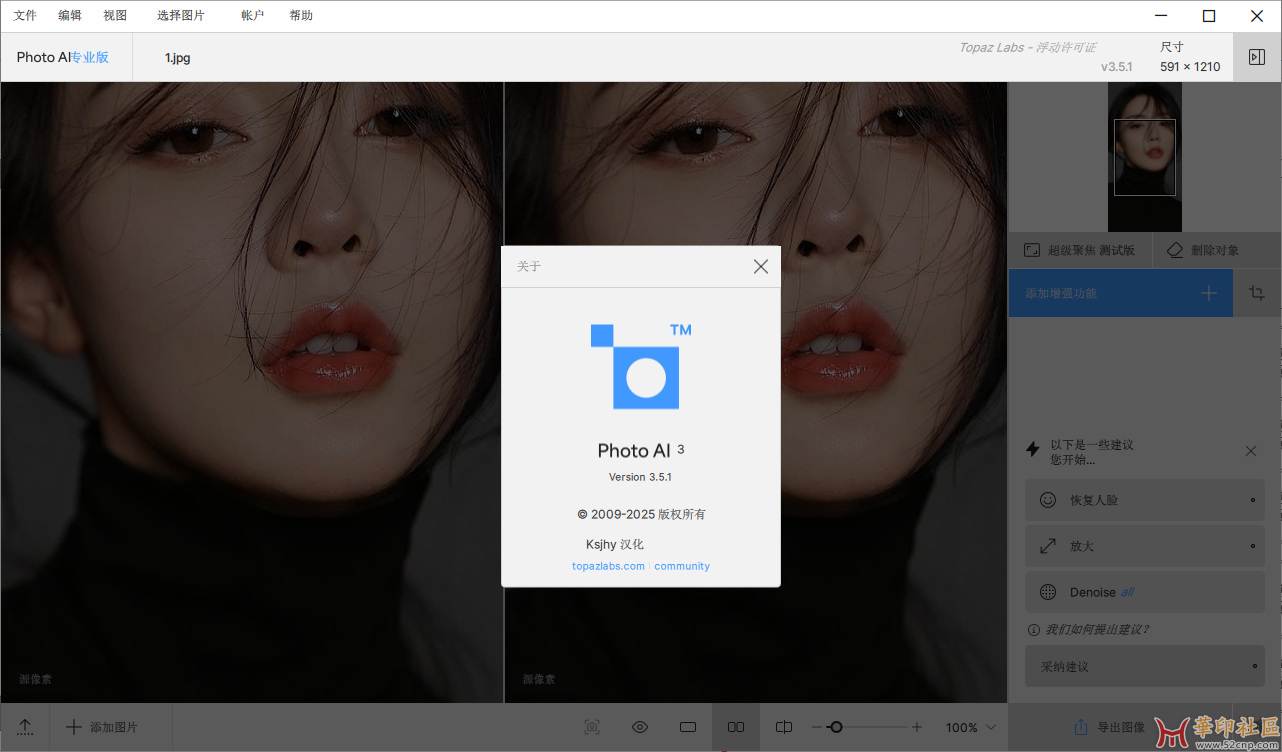Viewport: 1282px width, 752px height.
Task: Open the topazlabs.com link
Action: click(x=608, y=566)
